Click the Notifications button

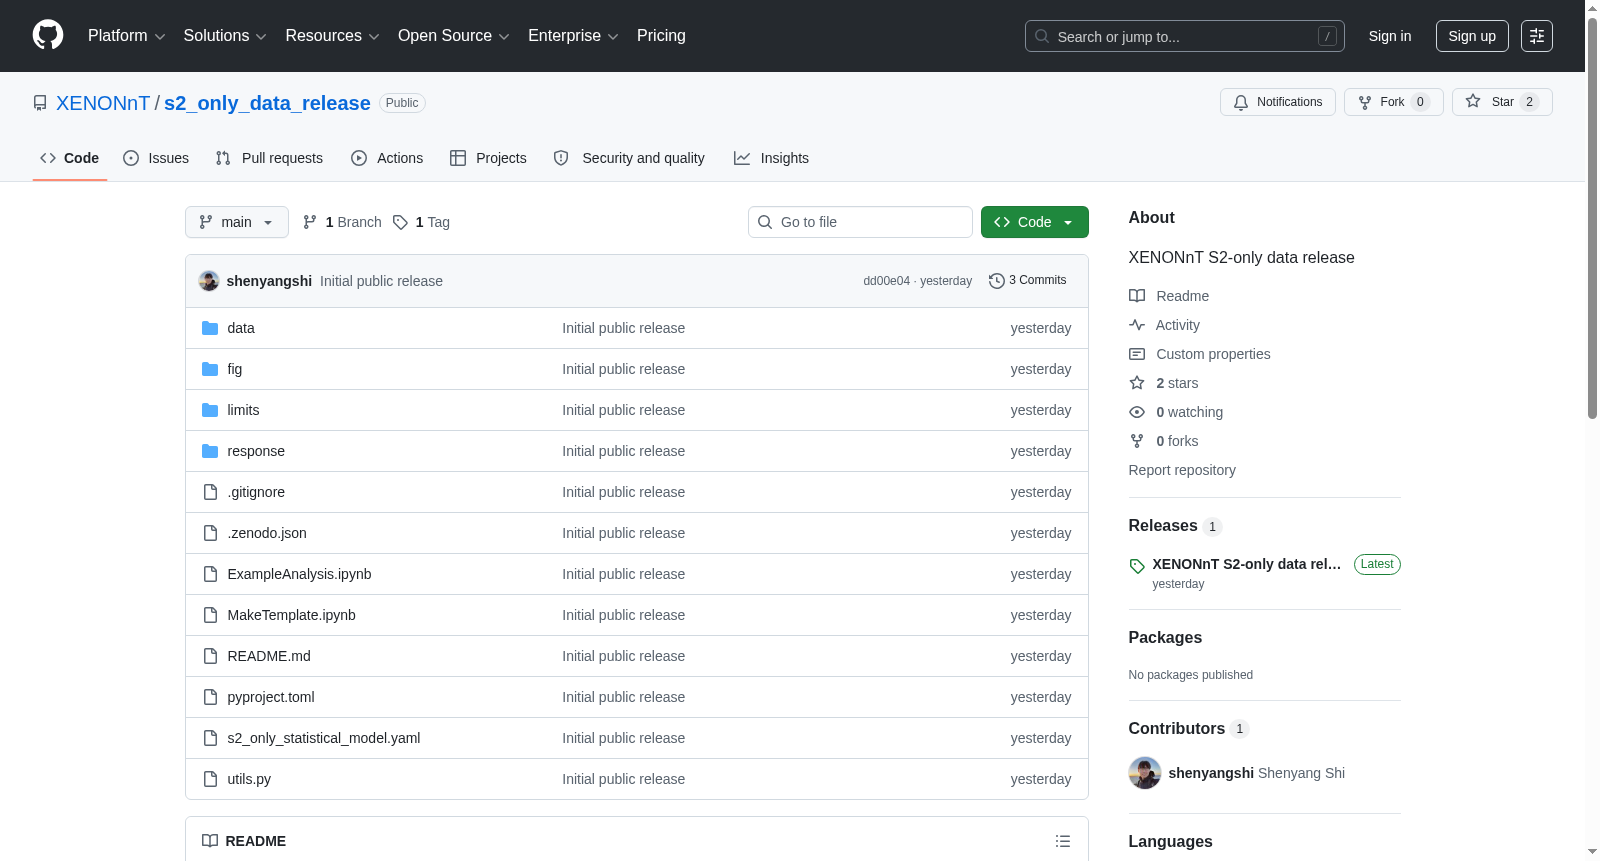click(x=1278, y=102)
